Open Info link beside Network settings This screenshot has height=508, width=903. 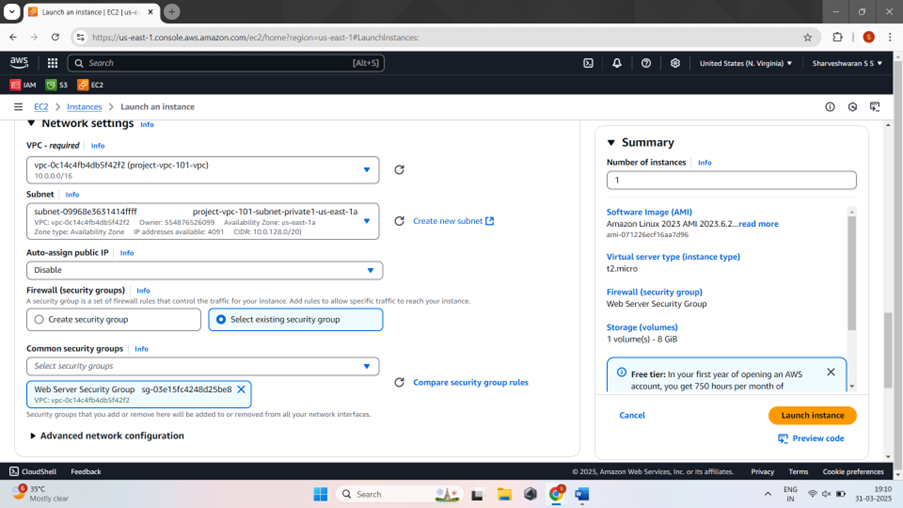coord(147,124)
